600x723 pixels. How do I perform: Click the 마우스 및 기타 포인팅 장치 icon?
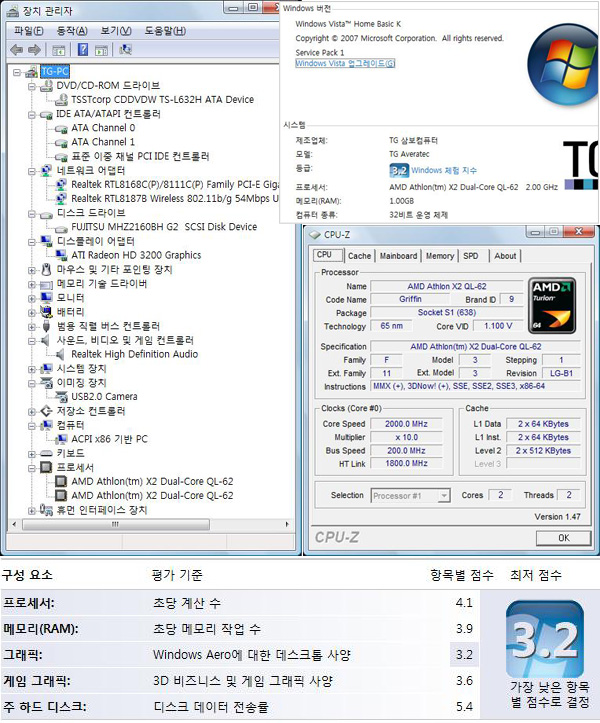point(46,269)
